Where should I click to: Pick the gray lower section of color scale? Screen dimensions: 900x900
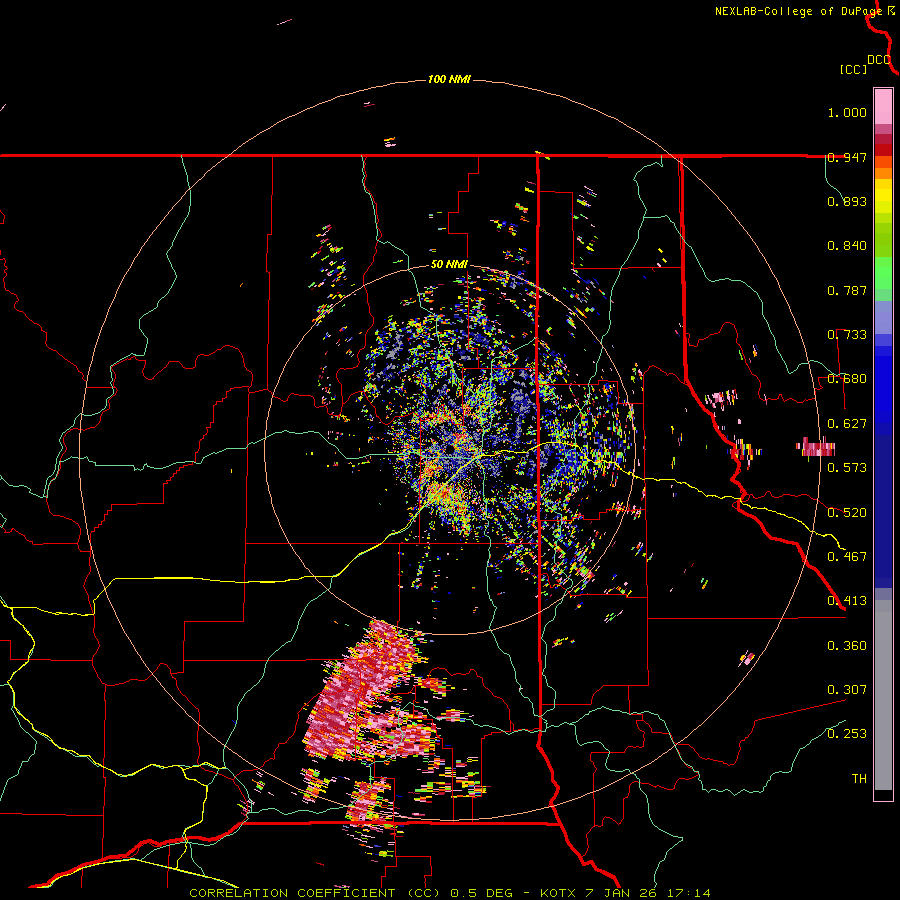pyautogui.click(x=883, y=695)
